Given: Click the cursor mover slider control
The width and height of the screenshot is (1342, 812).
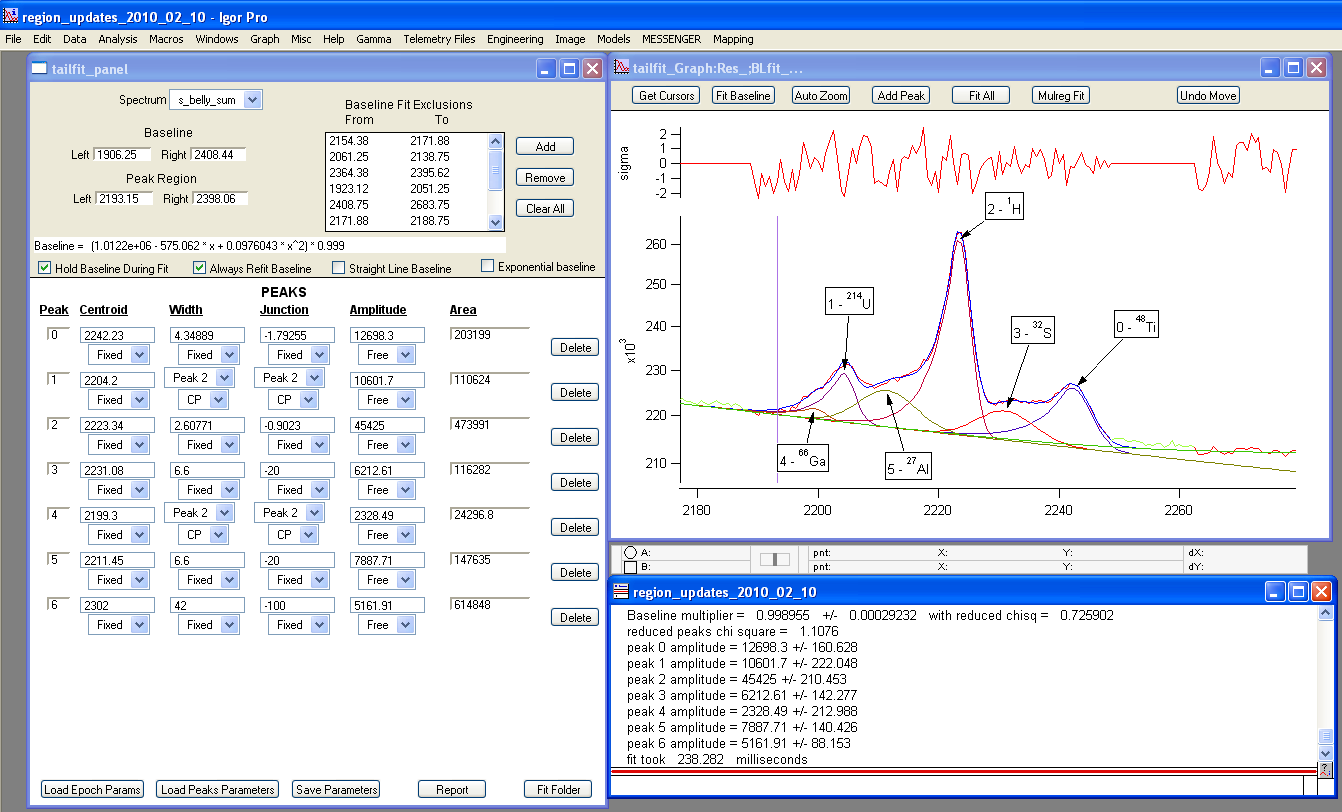Looking at the screenshot, I should tap(775, 559).
